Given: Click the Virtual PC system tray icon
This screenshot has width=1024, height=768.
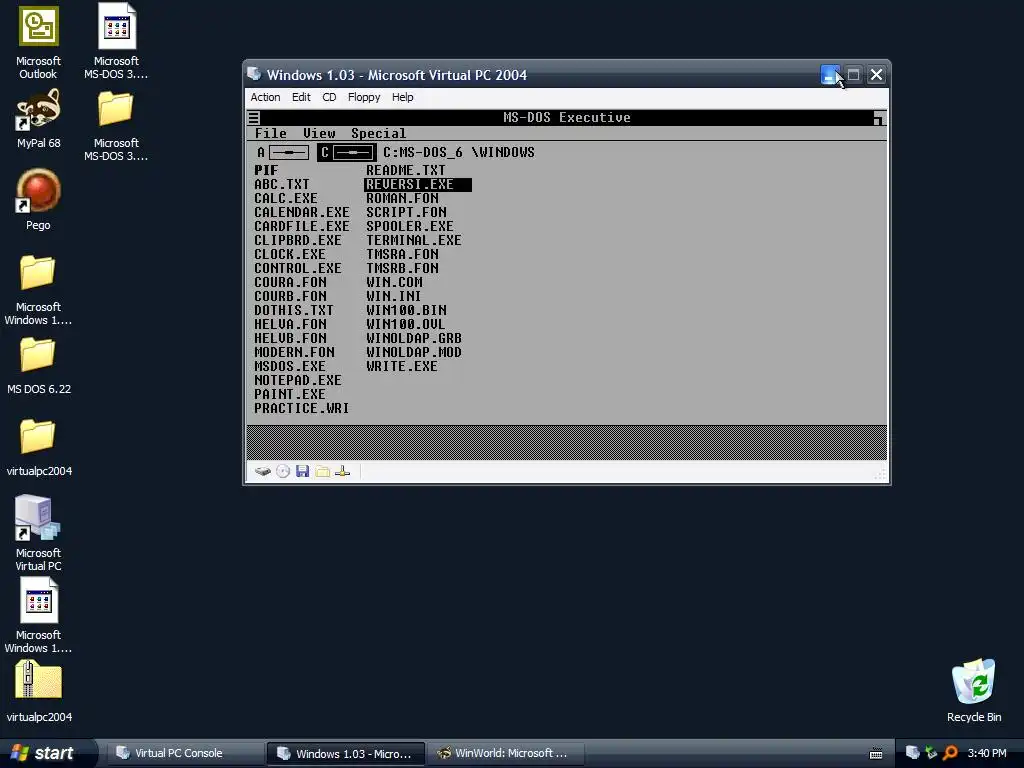Looking at the screenshot, I should (912, 753).
